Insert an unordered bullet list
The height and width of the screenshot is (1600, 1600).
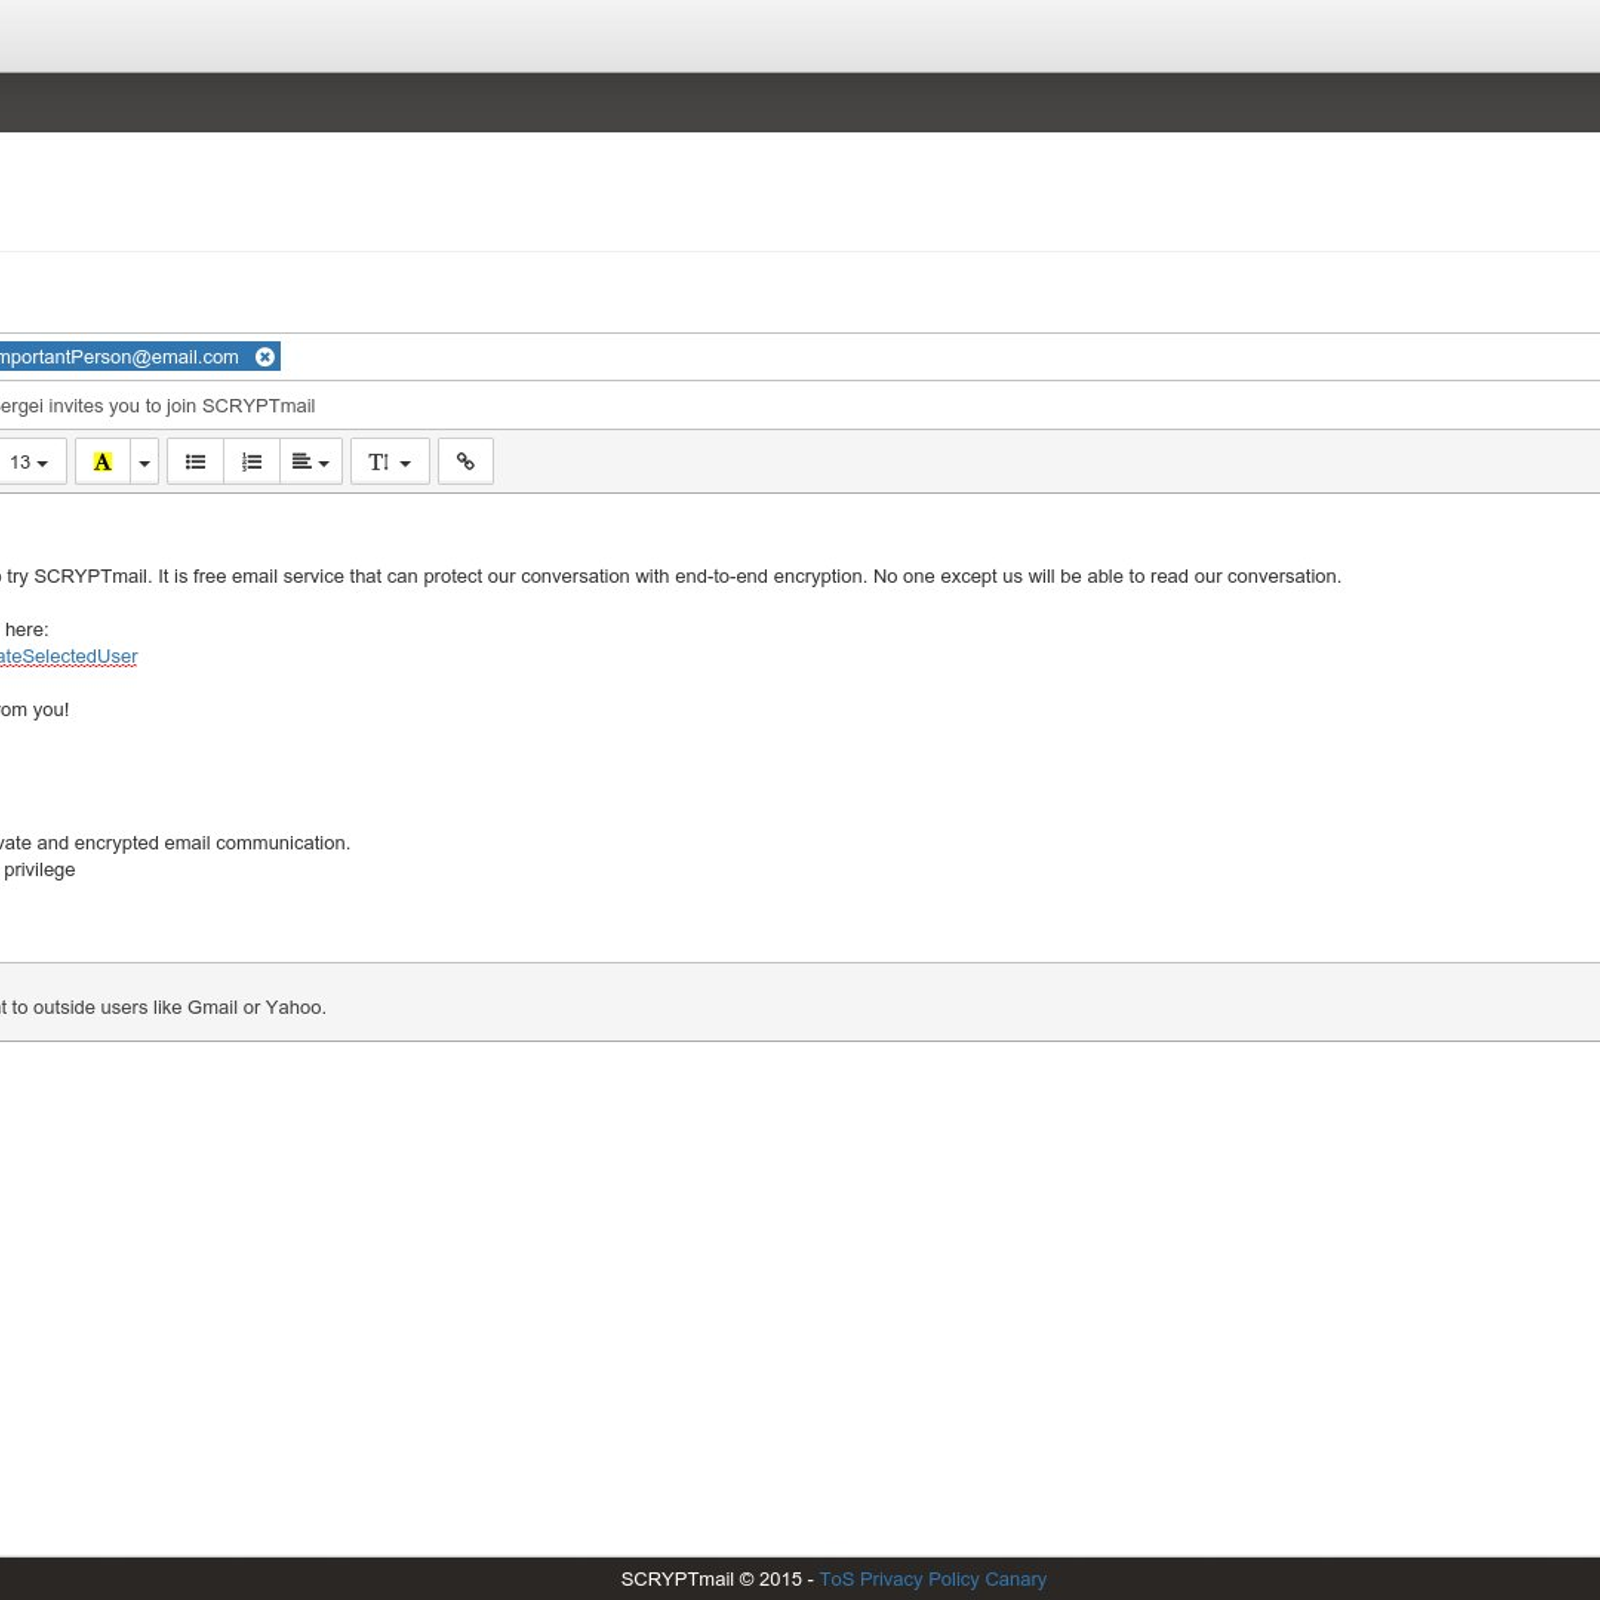pyautogui.click(x=195, y=462)
